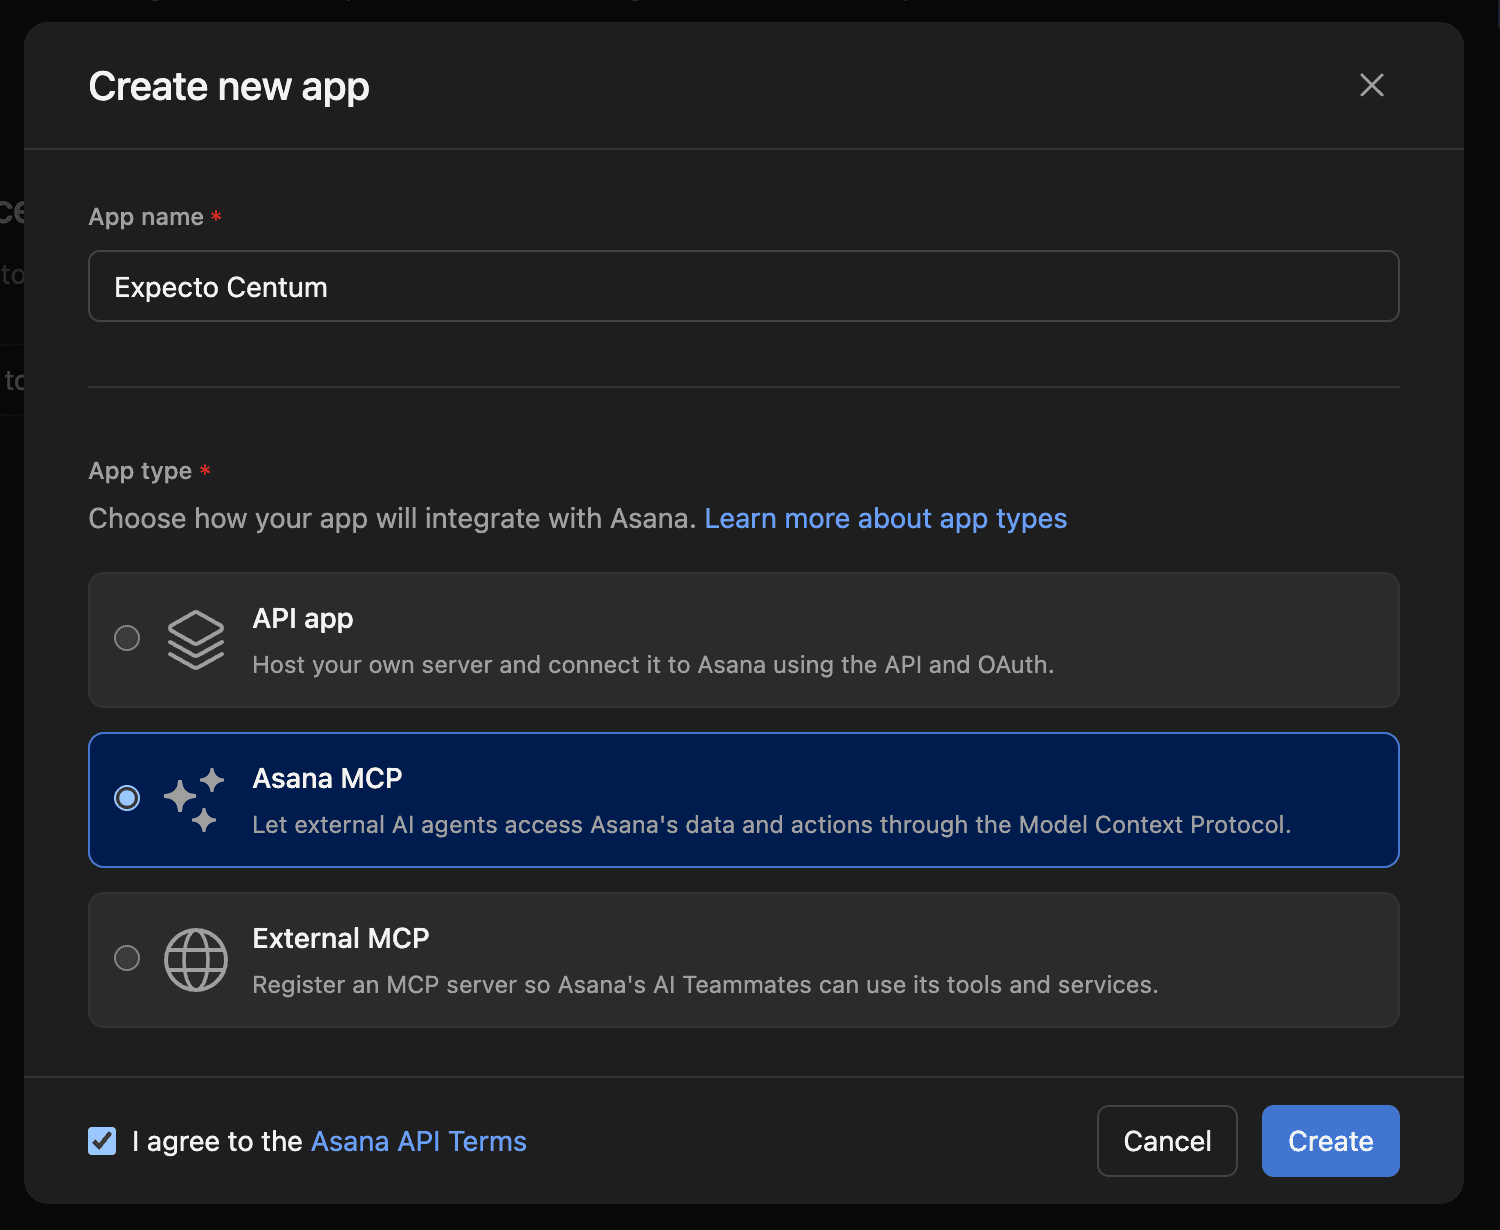Click the 'App name' field label

tap(146, 217)
